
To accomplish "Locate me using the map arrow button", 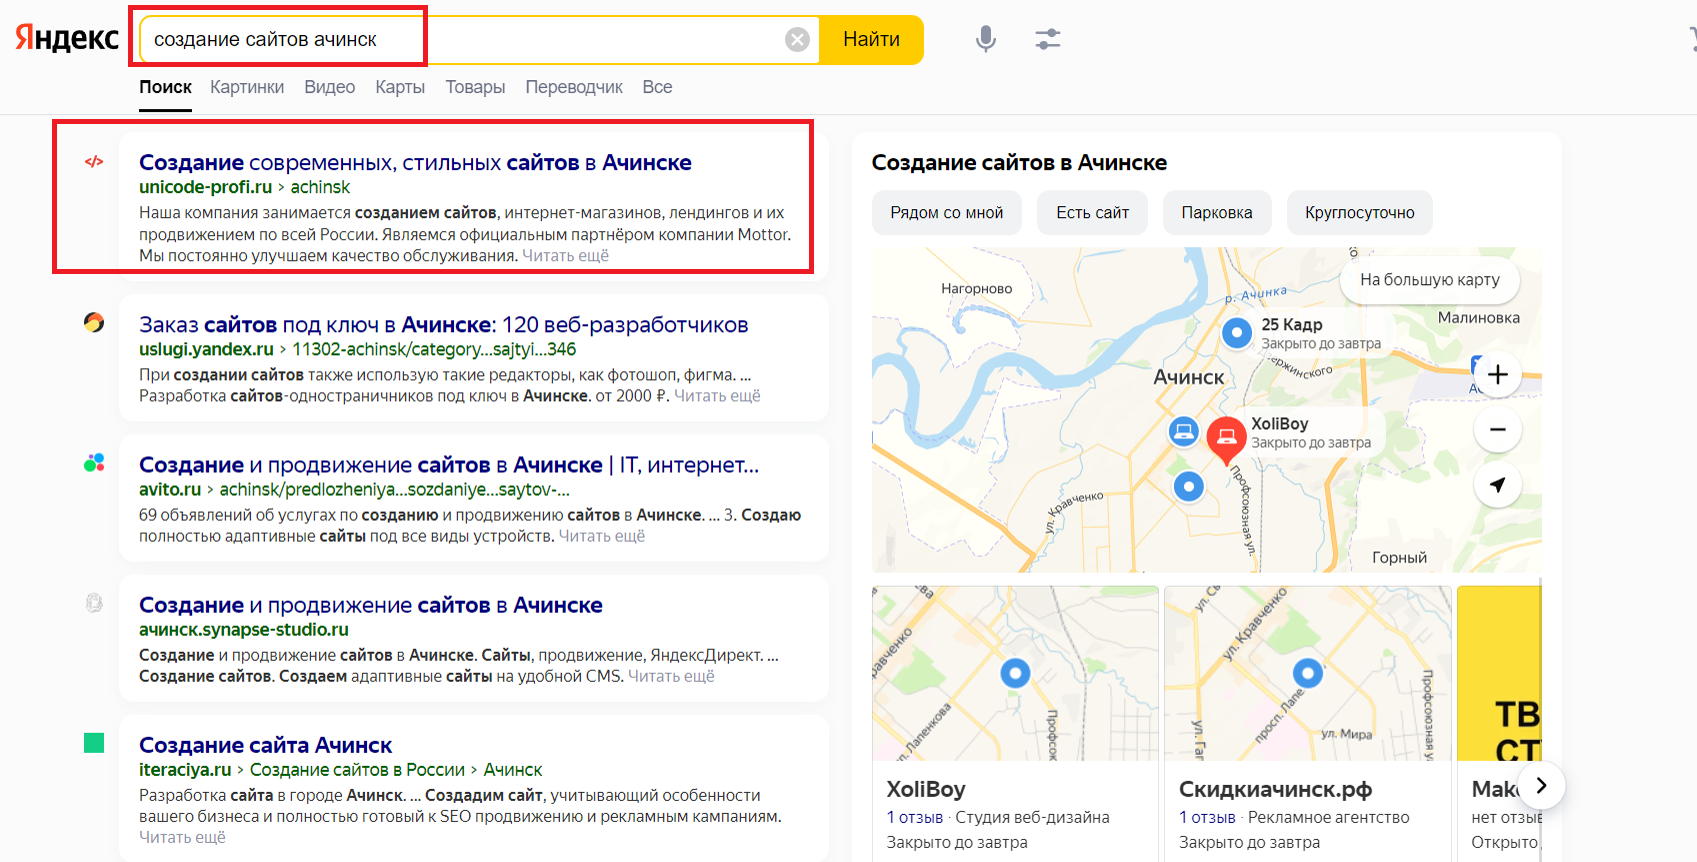I will point(1497,485).
